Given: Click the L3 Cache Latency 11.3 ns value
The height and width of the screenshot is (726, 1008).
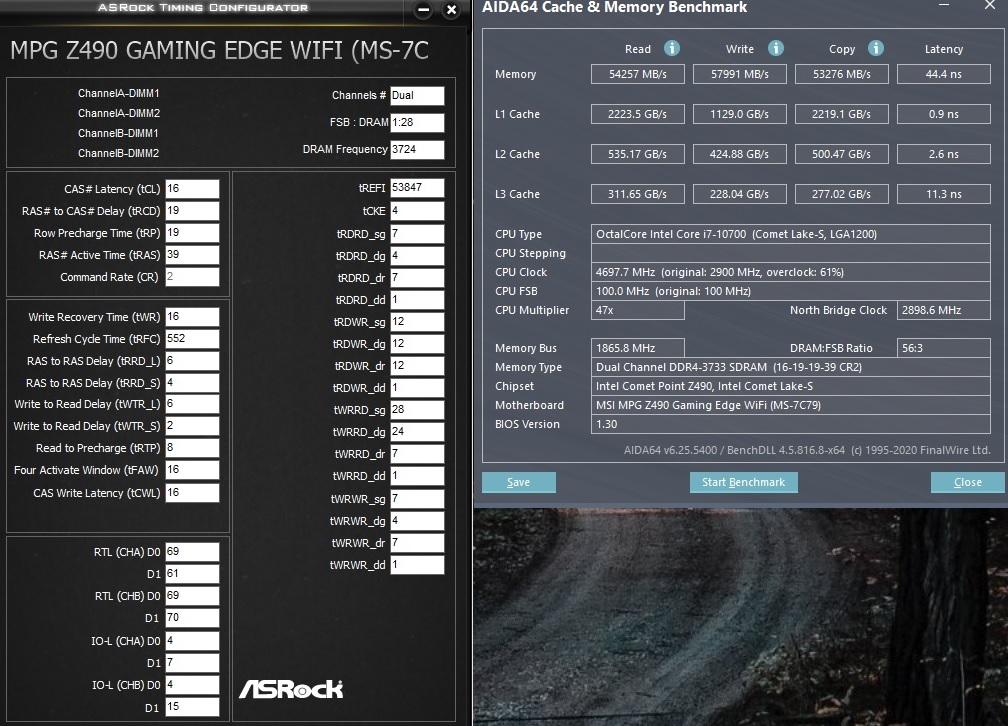Looking at the screenshot, I should point(944,194).
